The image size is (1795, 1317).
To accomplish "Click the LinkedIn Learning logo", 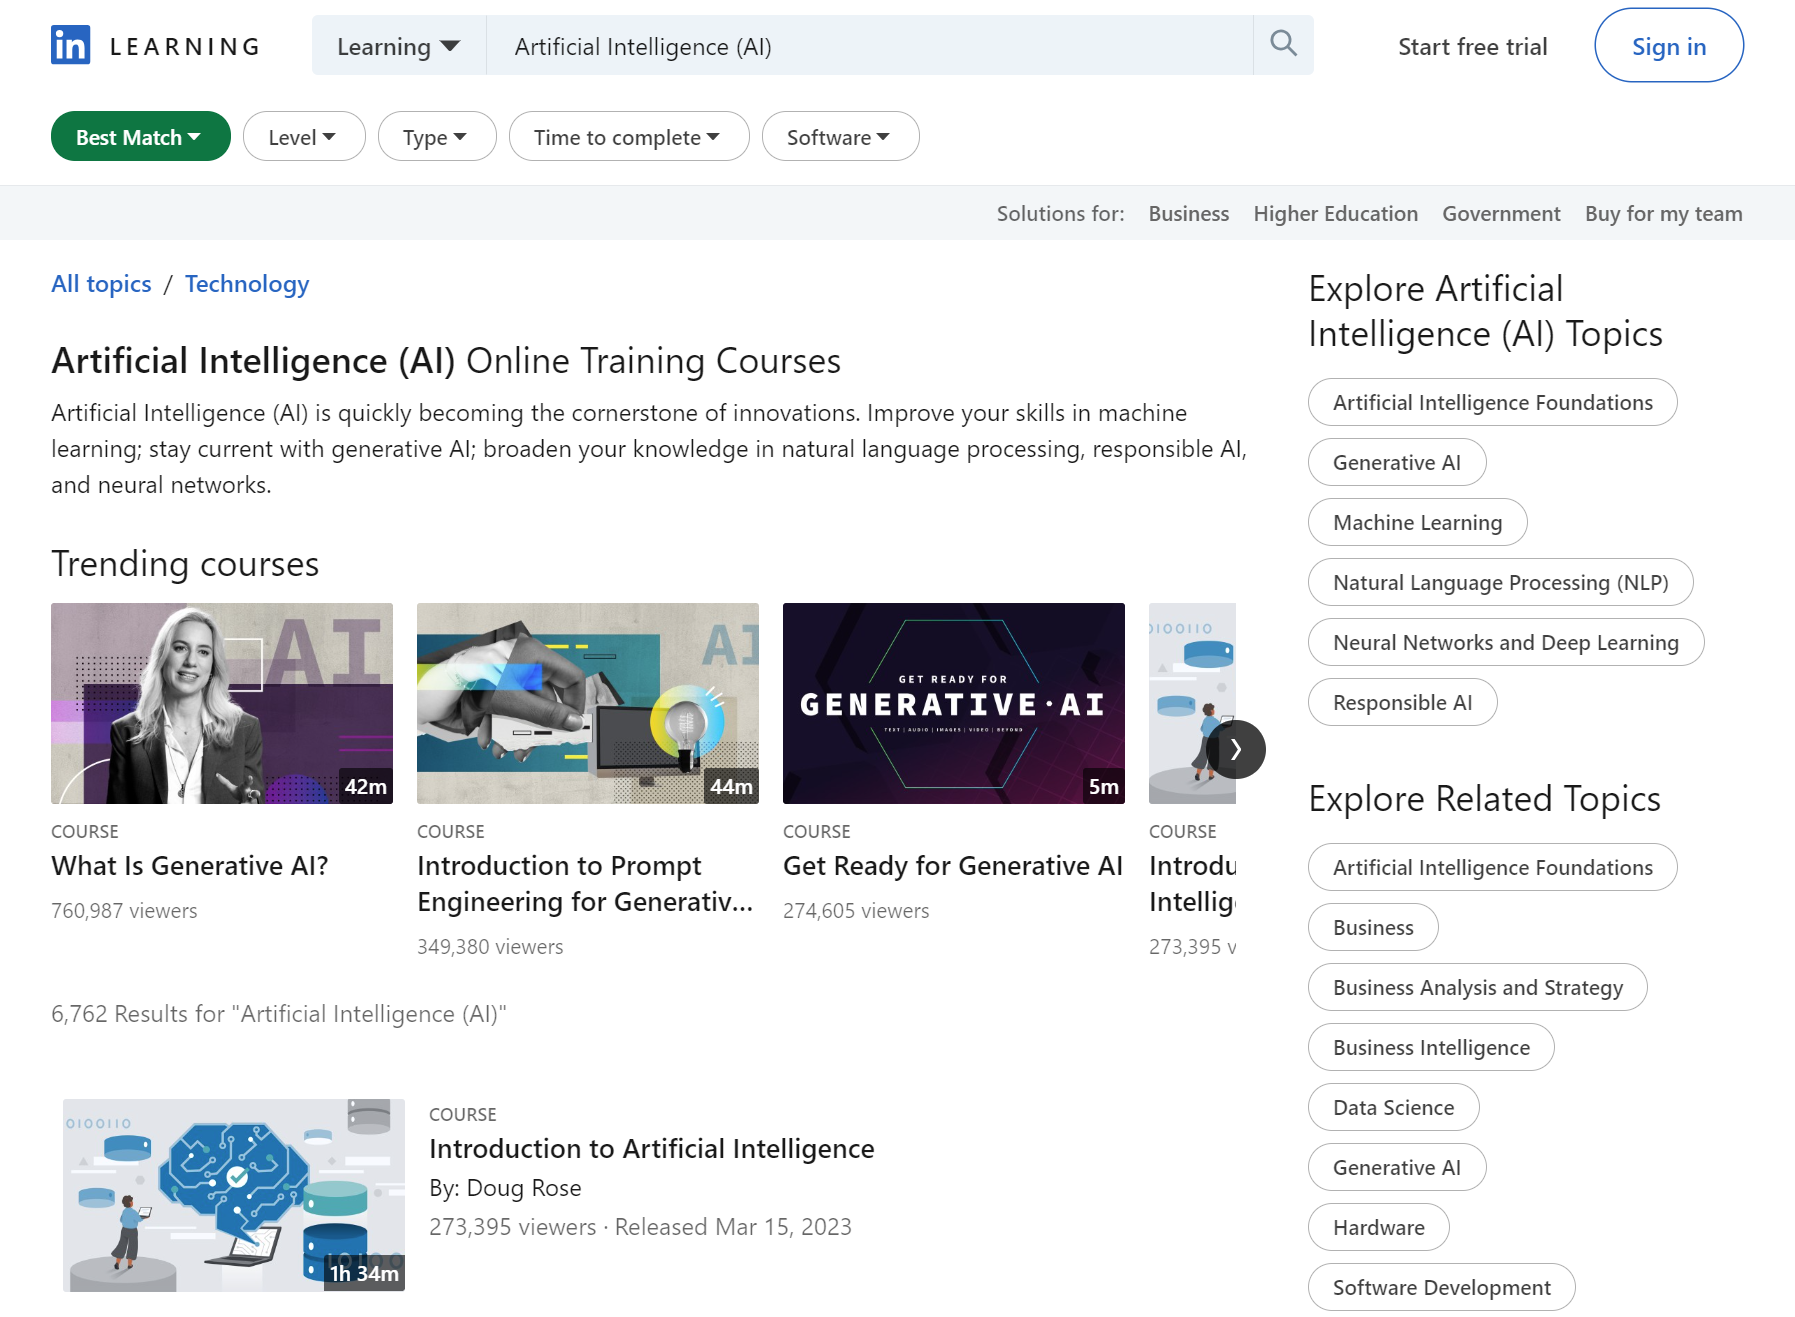I will click(156, 46).
